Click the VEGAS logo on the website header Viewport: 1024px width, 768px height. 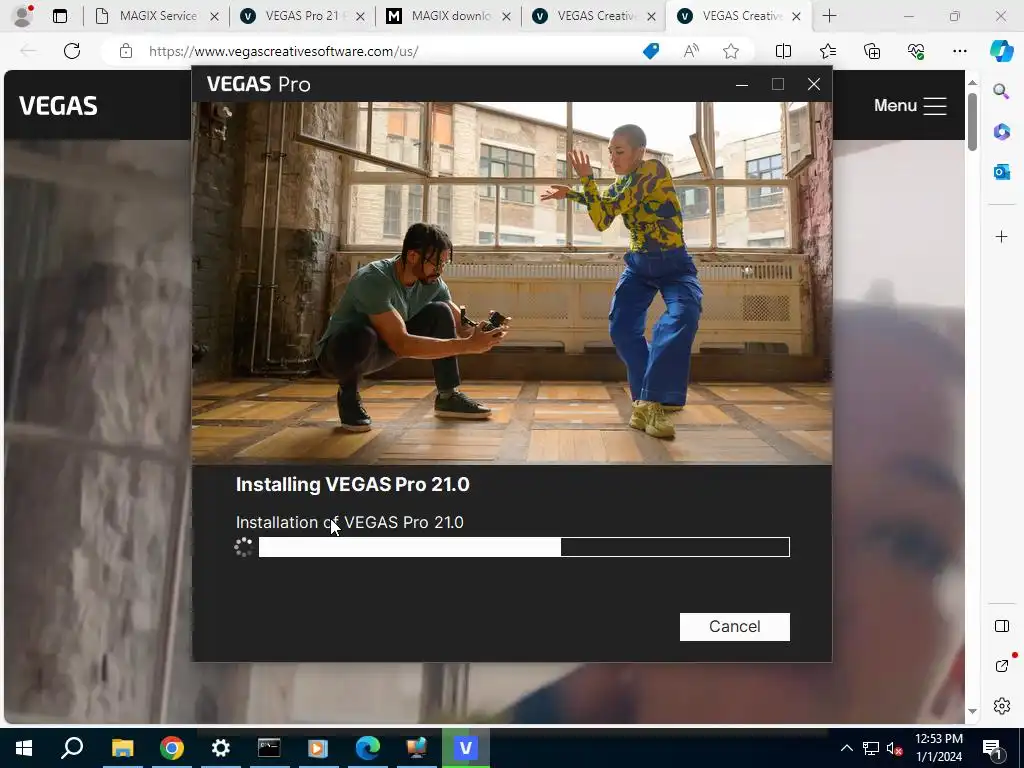point(58,106)
